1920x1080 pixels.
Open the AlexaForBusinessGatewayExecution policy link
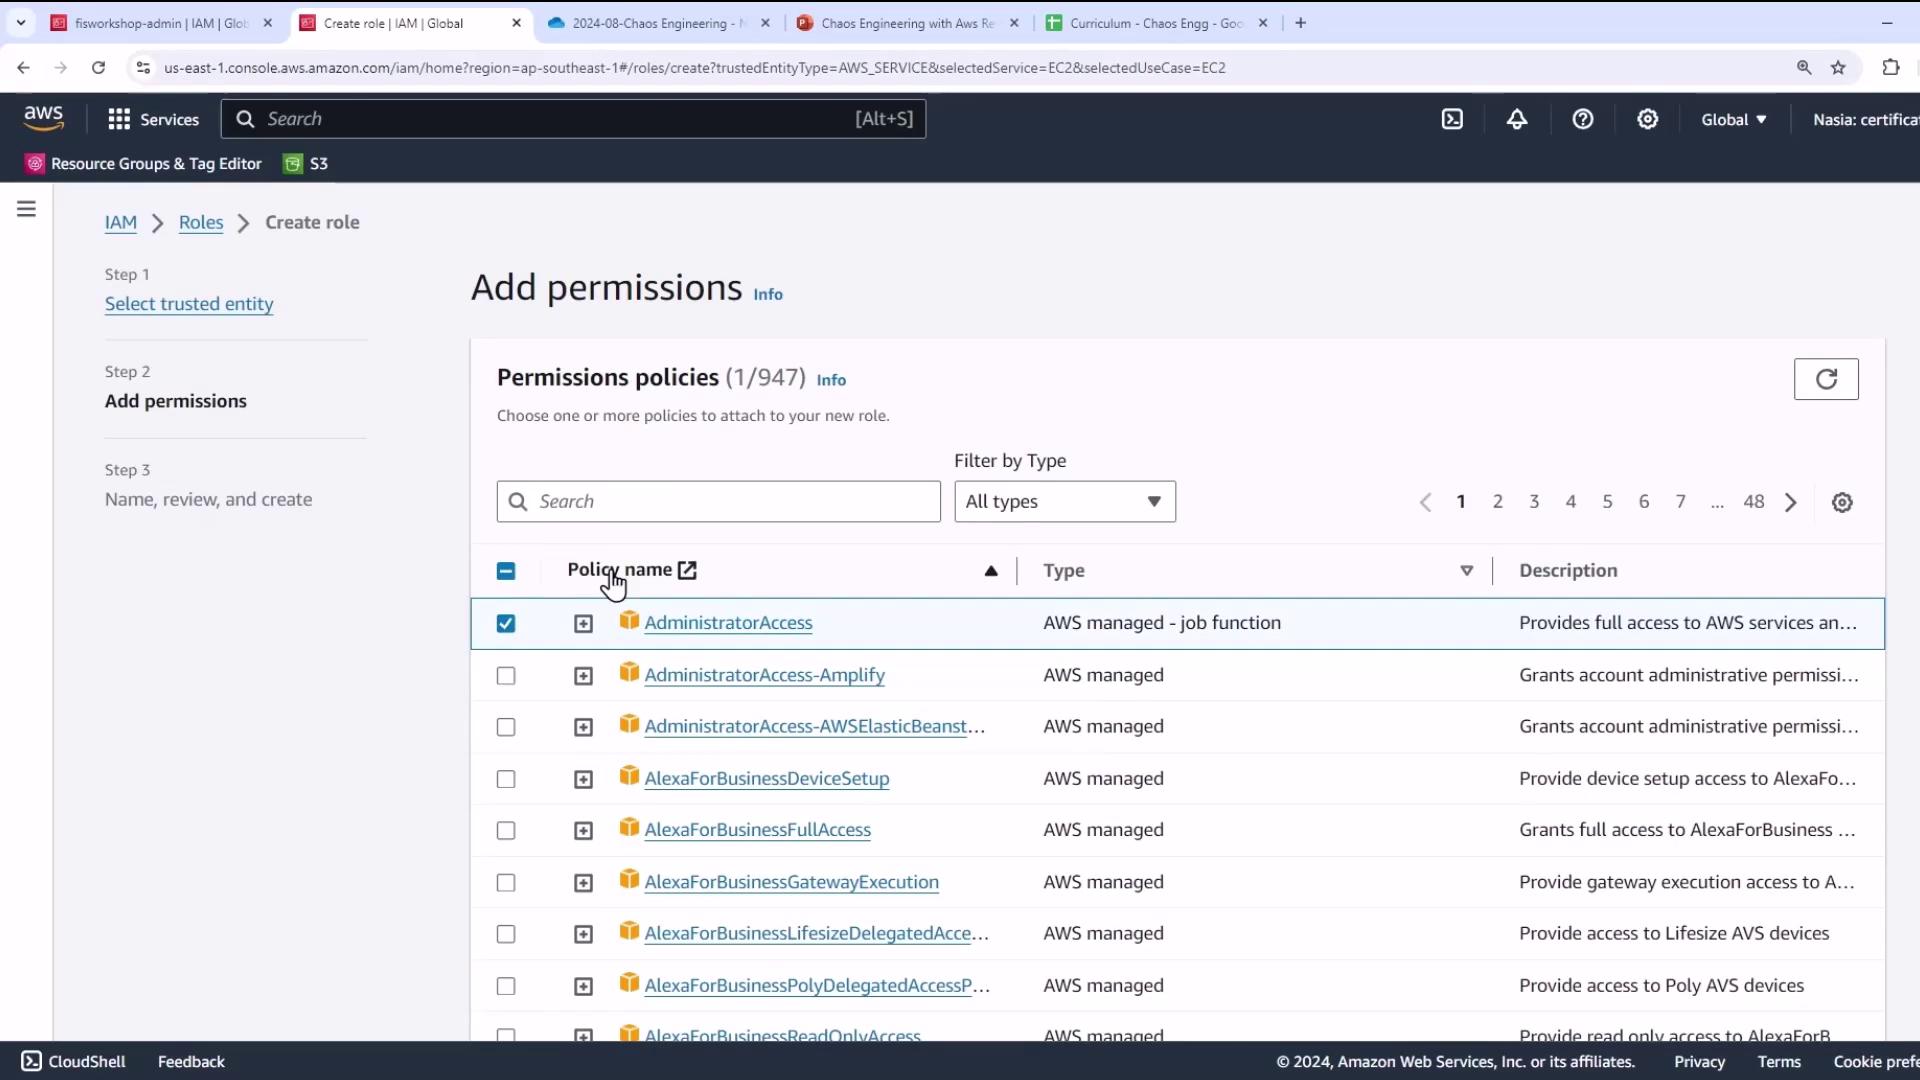[791, 882]
